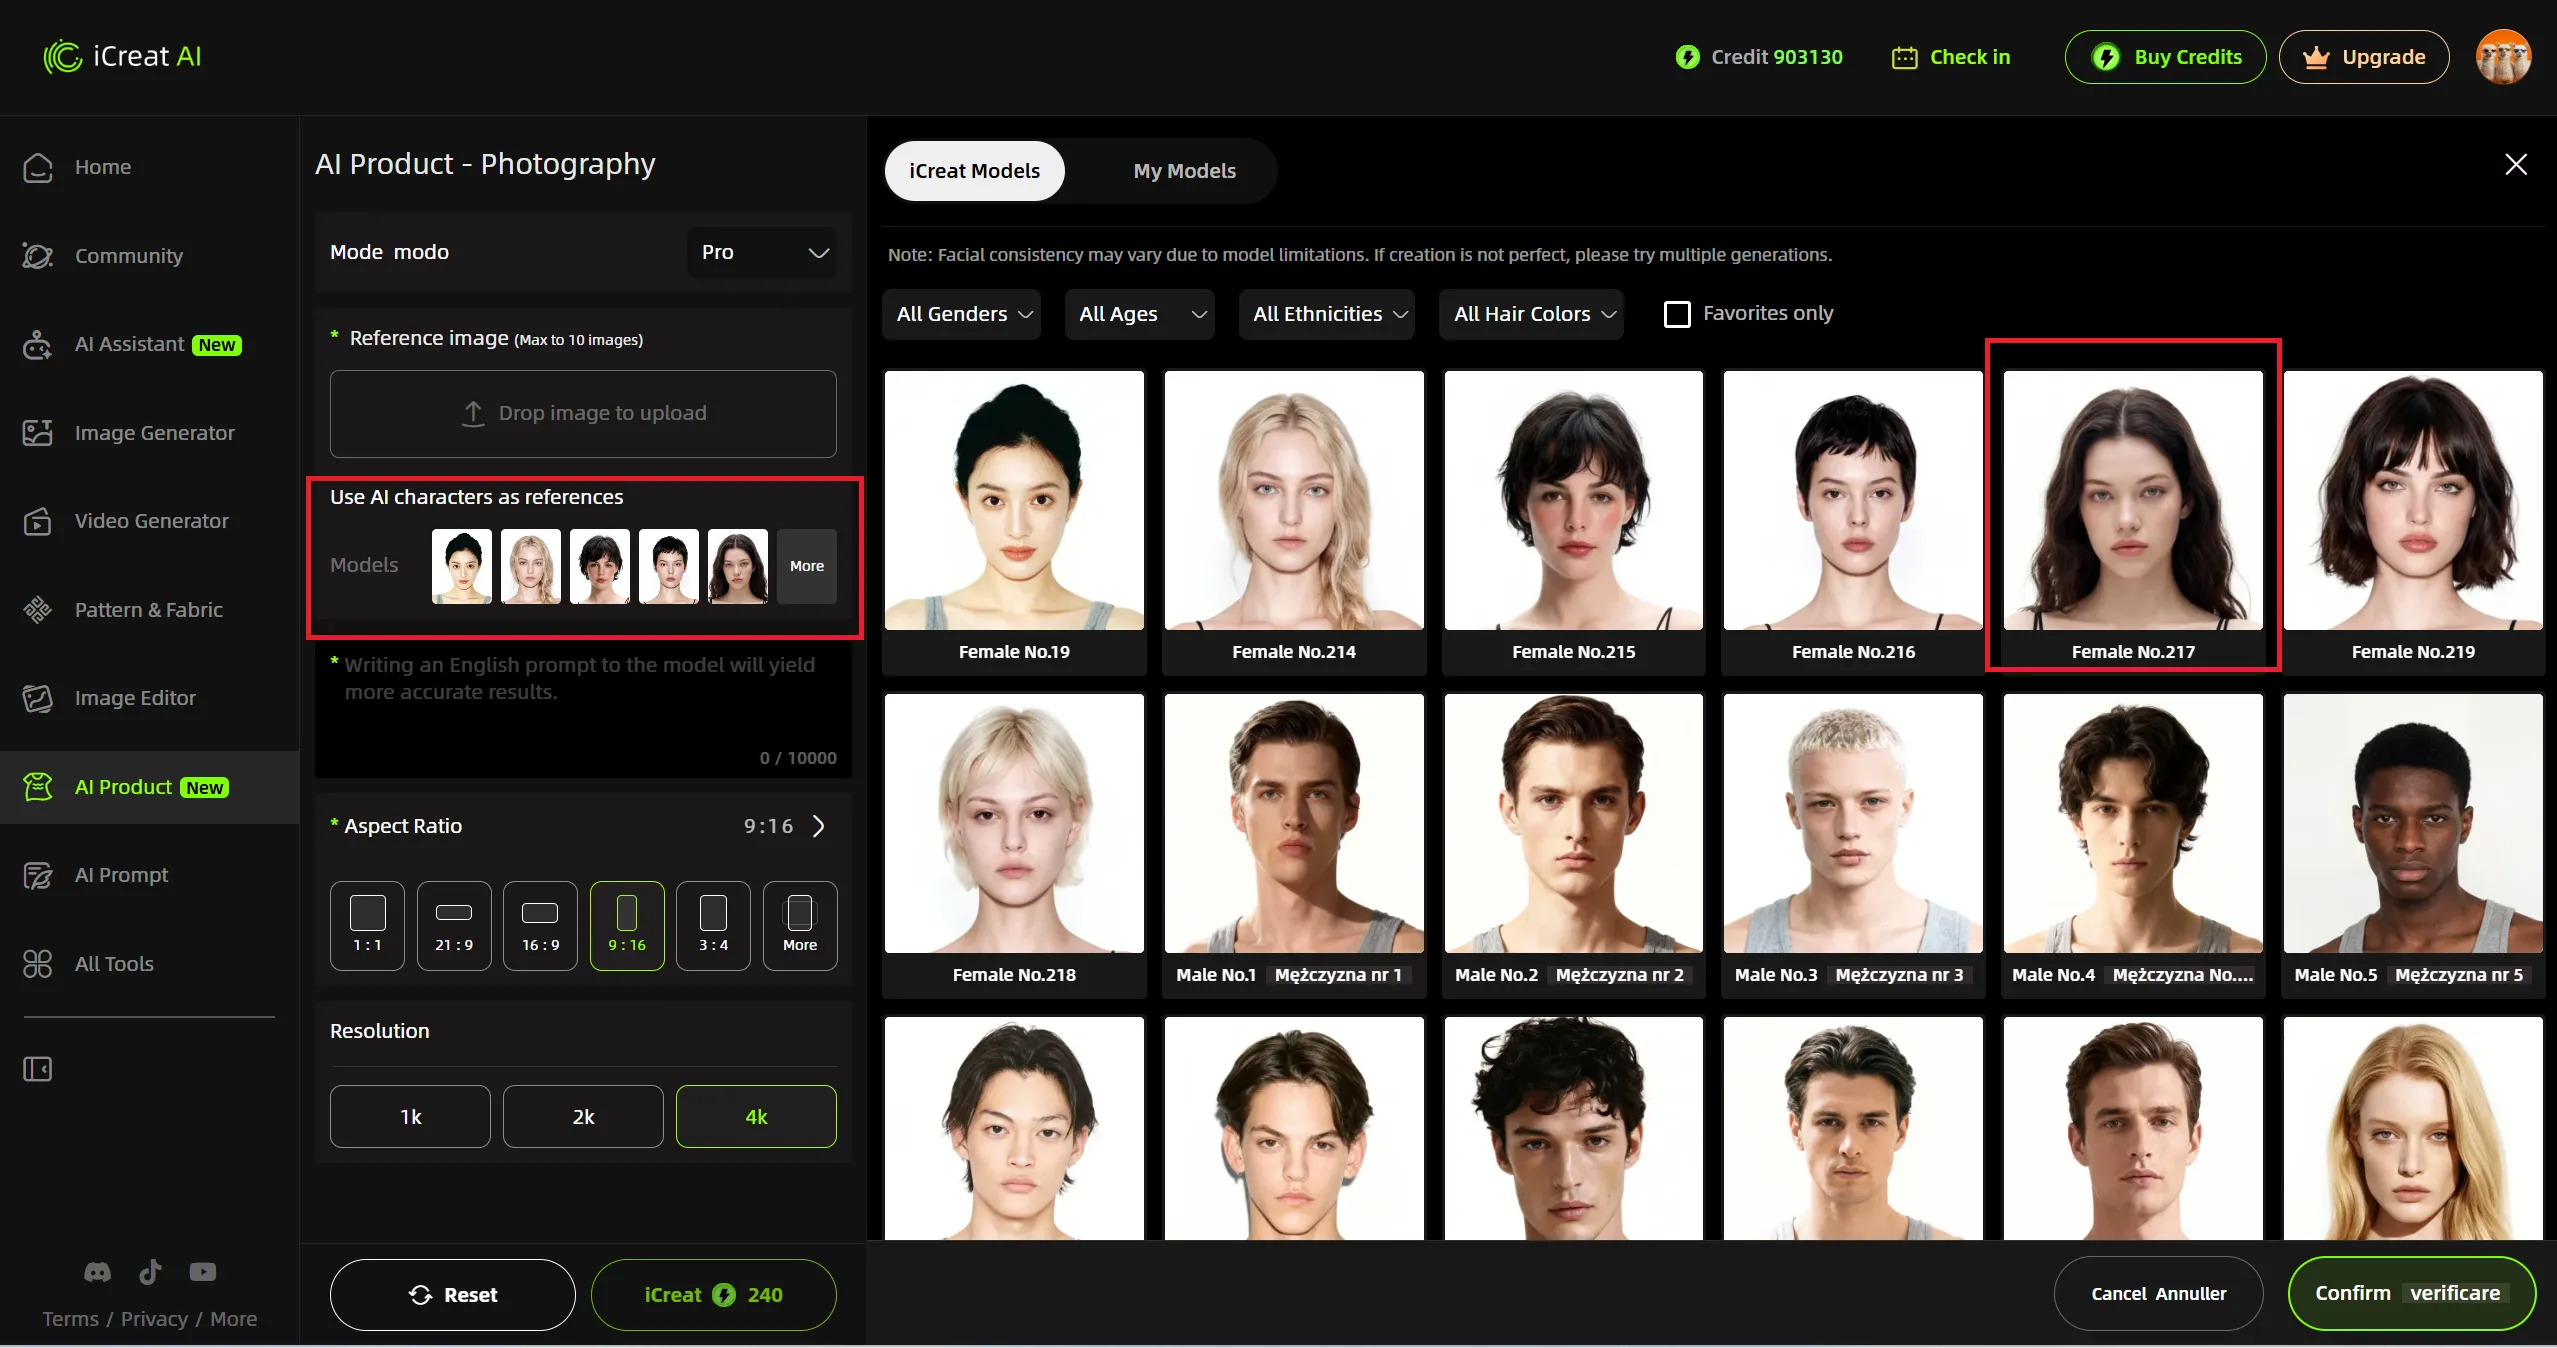Open the user avatar profile
2557x1348 pixels.
(2503, 57)
